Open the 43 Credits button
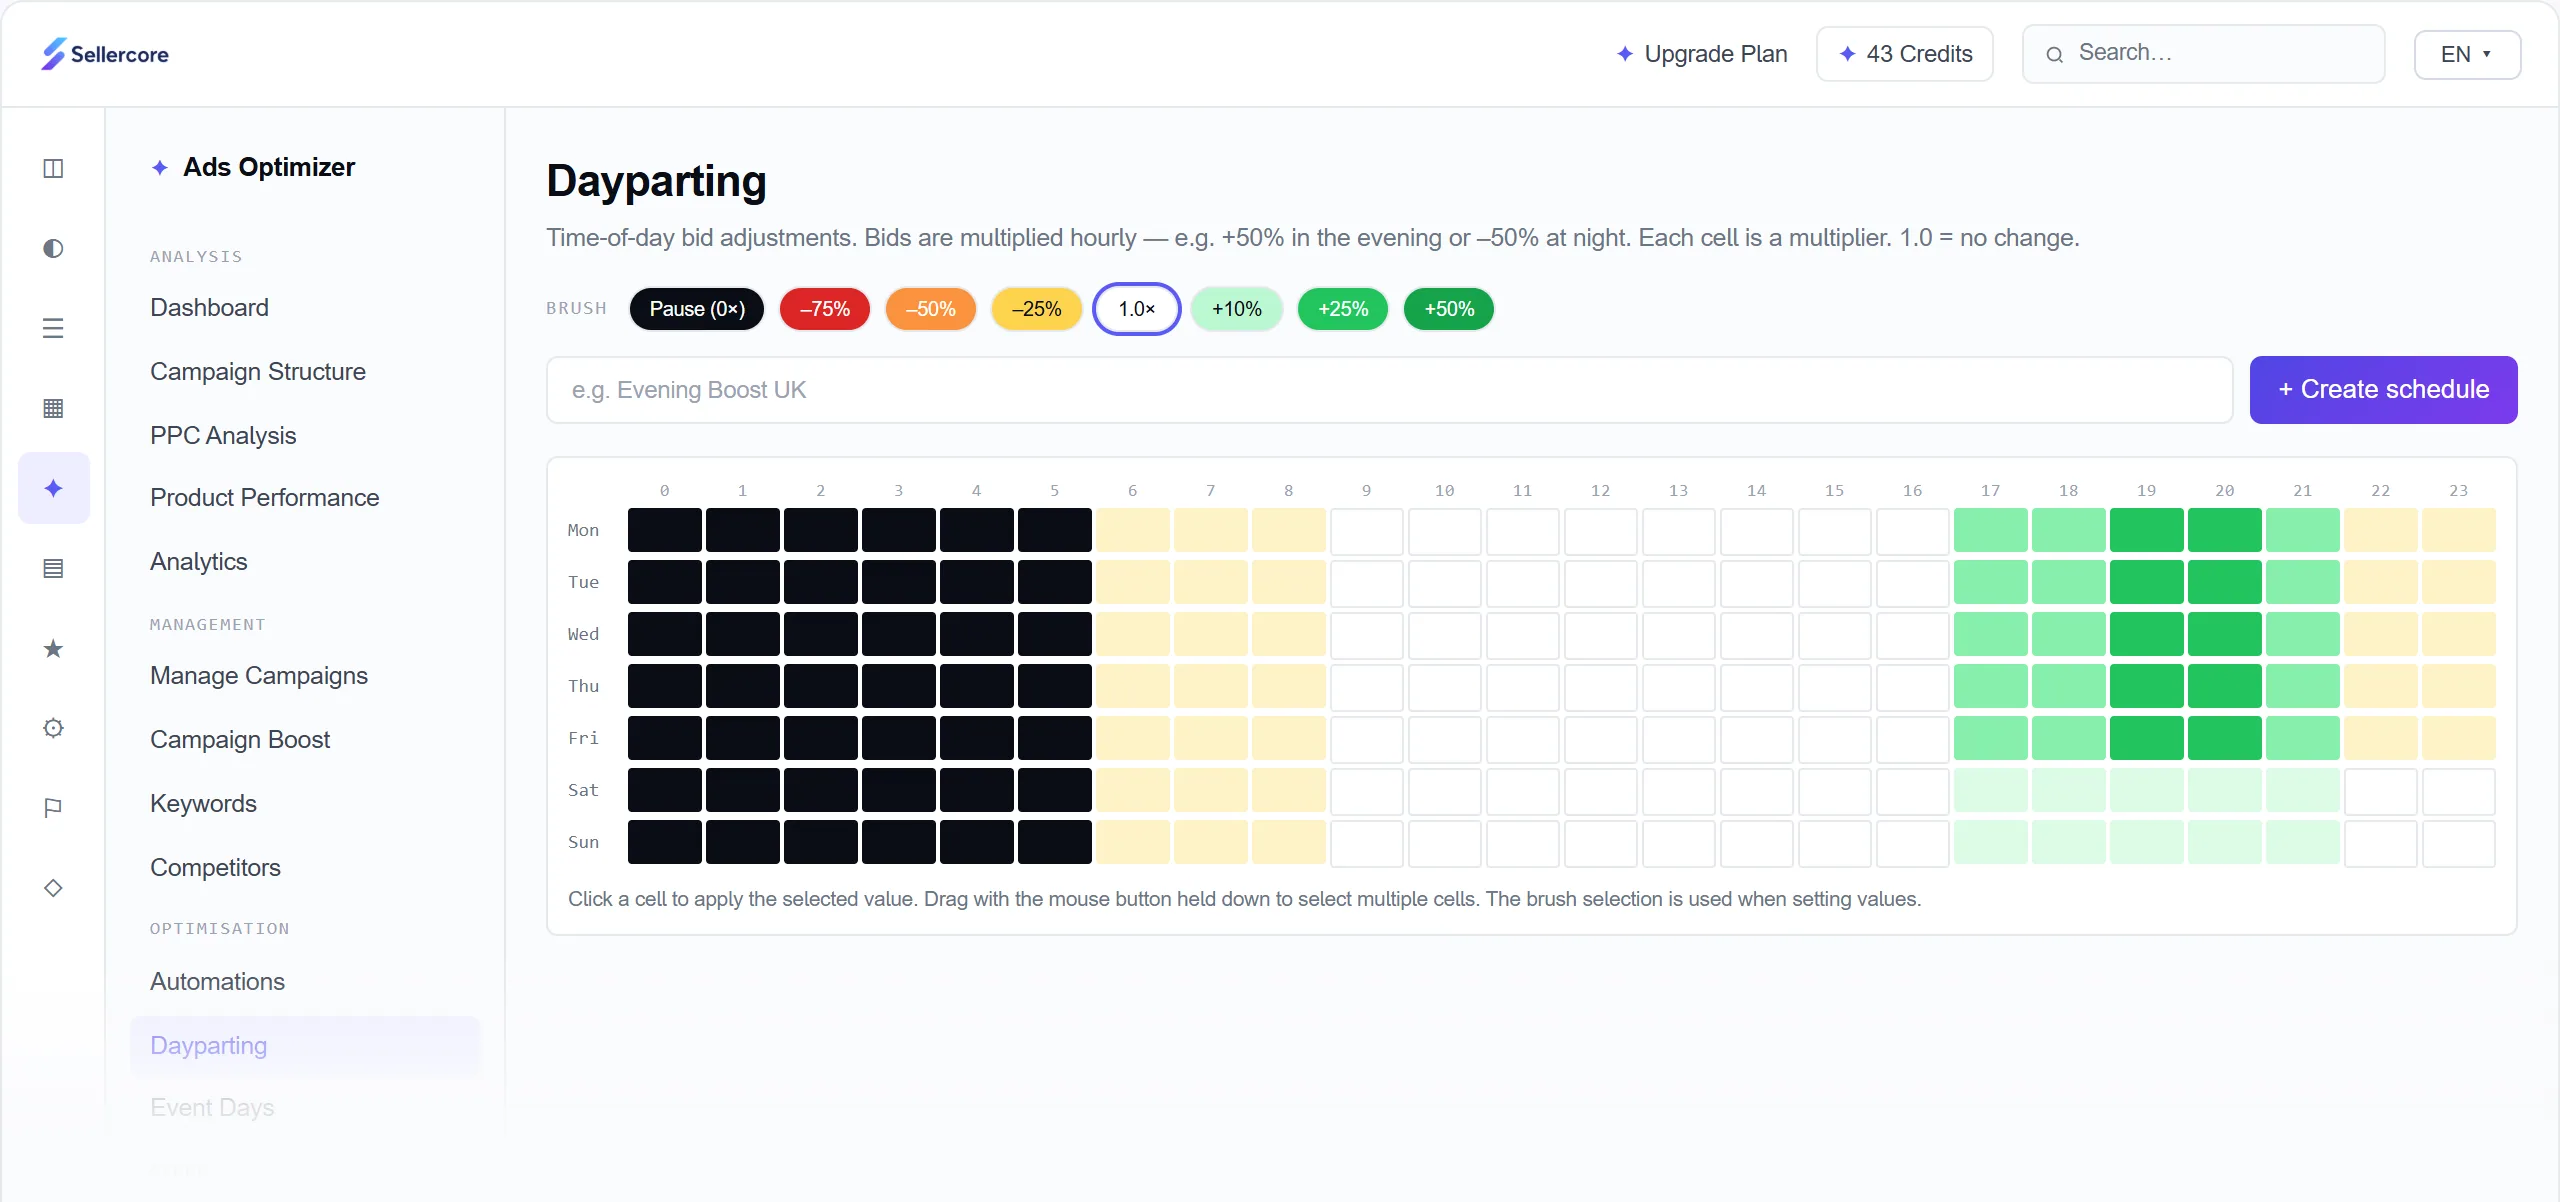Viewport: 2560px width, 1202px height. pos(1905,54)
